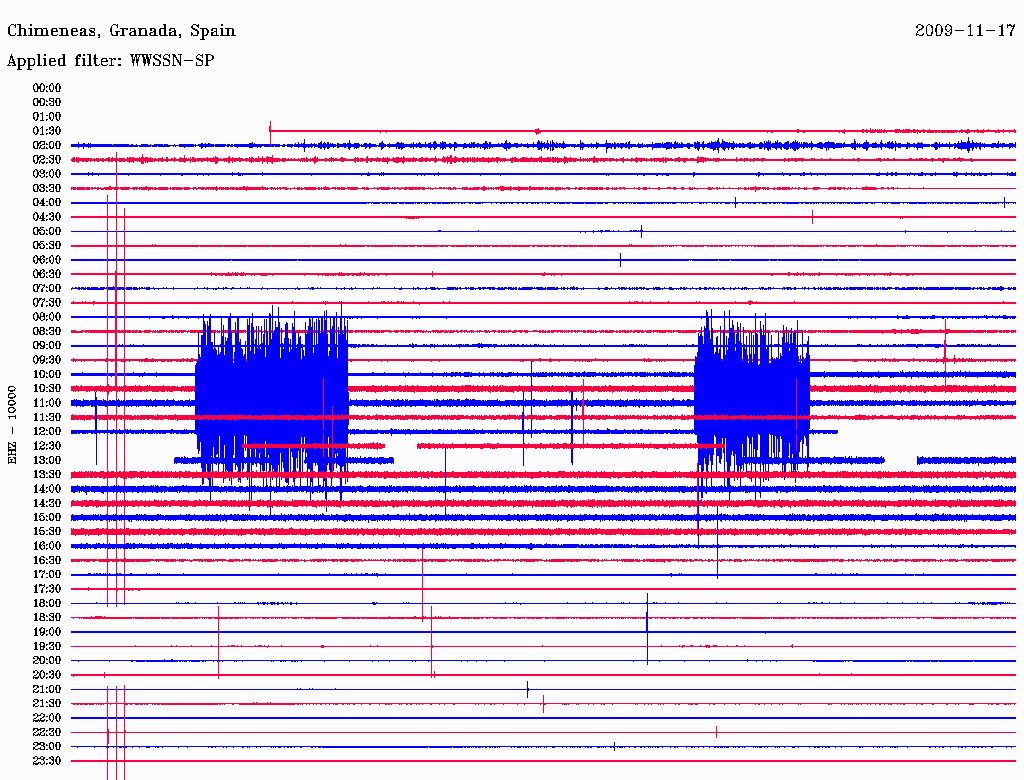1024x780 pixels.
Task: Select the 23:30 time label
Action: 47,760
